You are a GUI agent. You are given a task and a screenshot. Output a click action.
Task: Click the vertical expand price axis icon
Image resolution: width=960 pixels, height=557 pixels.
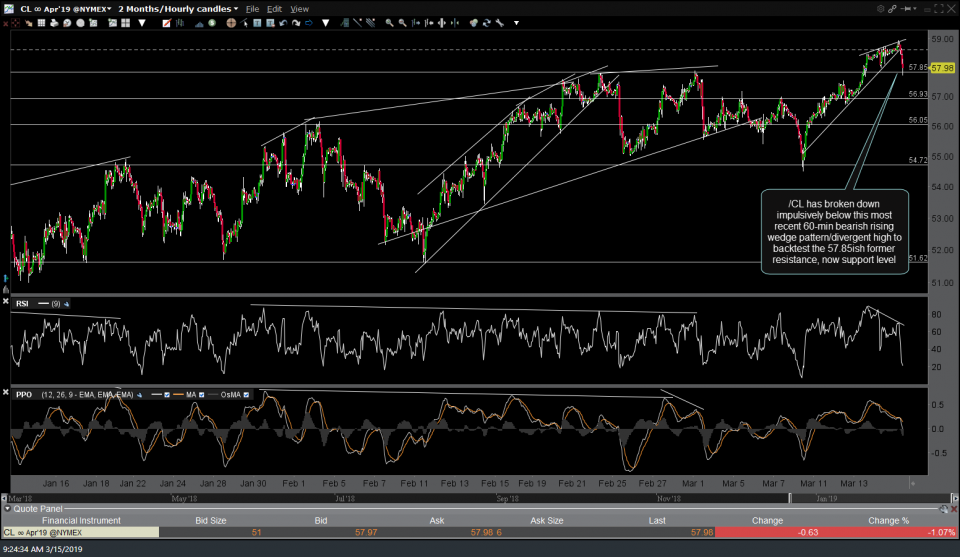pyautogui.click(x=441, y=23)
